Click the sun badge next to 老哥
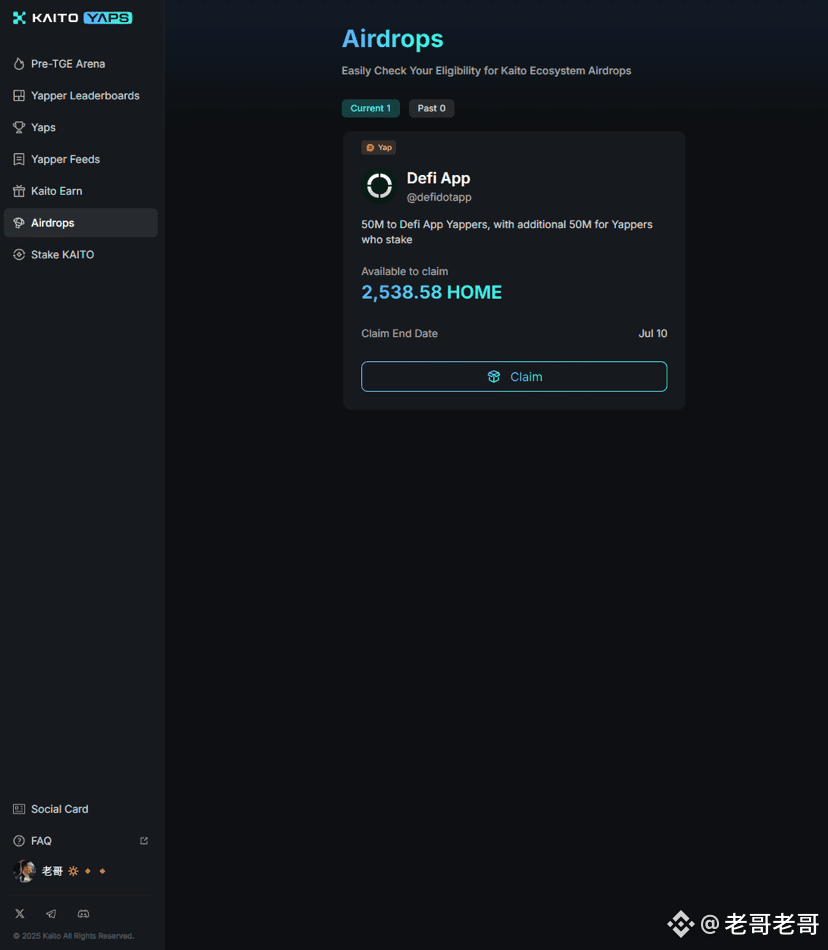 click(73, 871)
